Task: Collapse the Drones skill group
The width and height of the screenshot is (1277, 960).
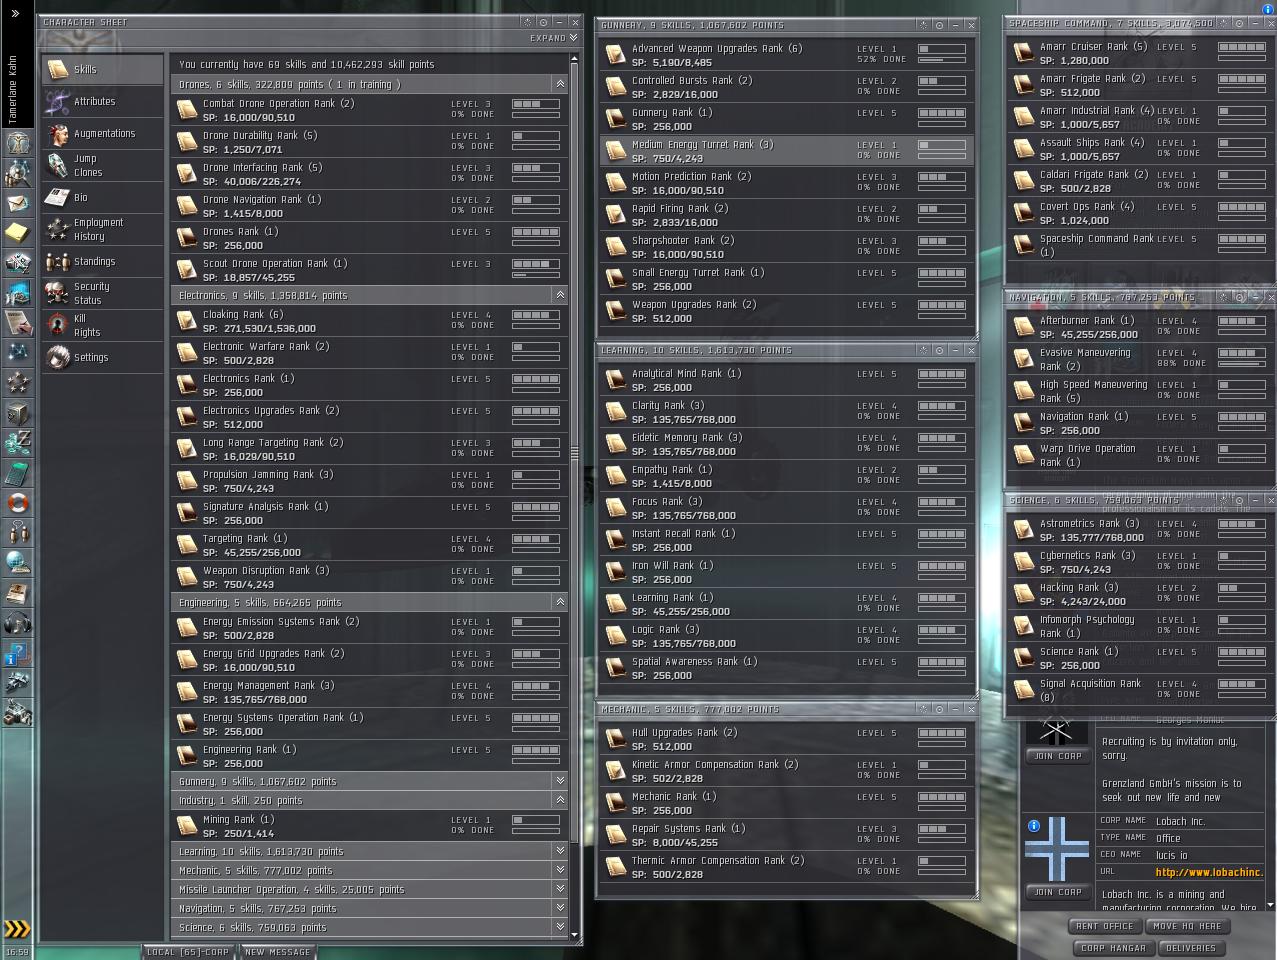Action: [560, 85]
